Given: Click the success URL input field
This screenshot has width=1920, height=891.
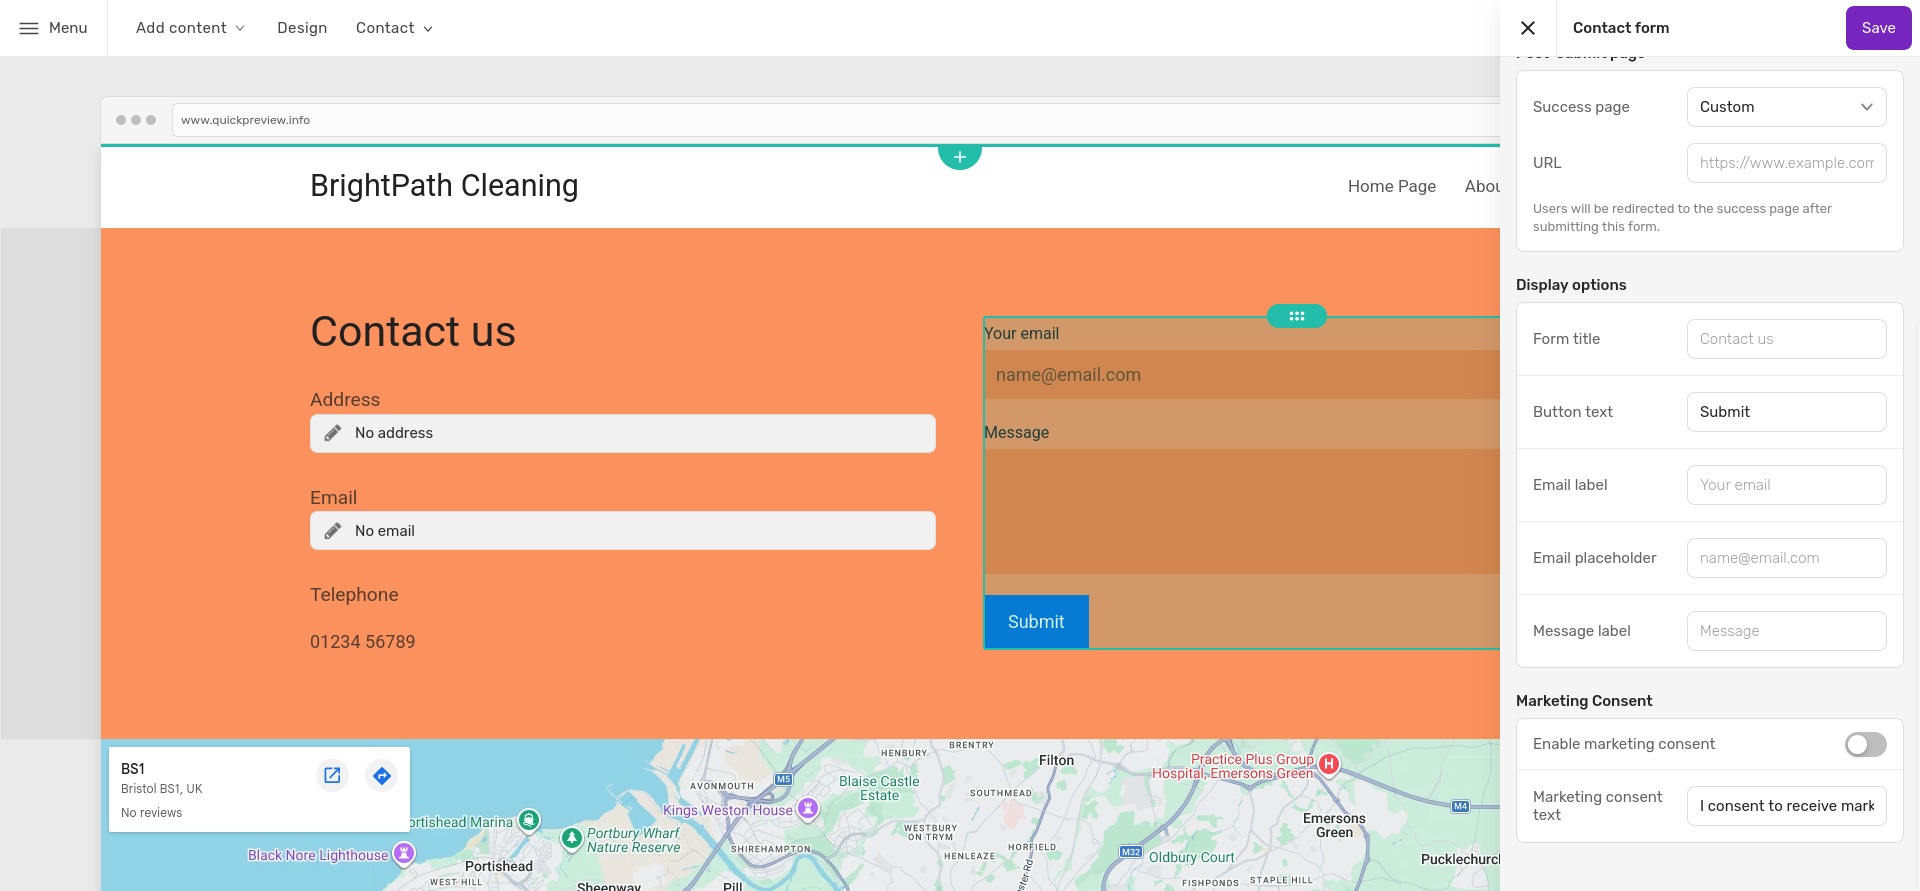Looking at the screenshot, I should (1787, 163).
